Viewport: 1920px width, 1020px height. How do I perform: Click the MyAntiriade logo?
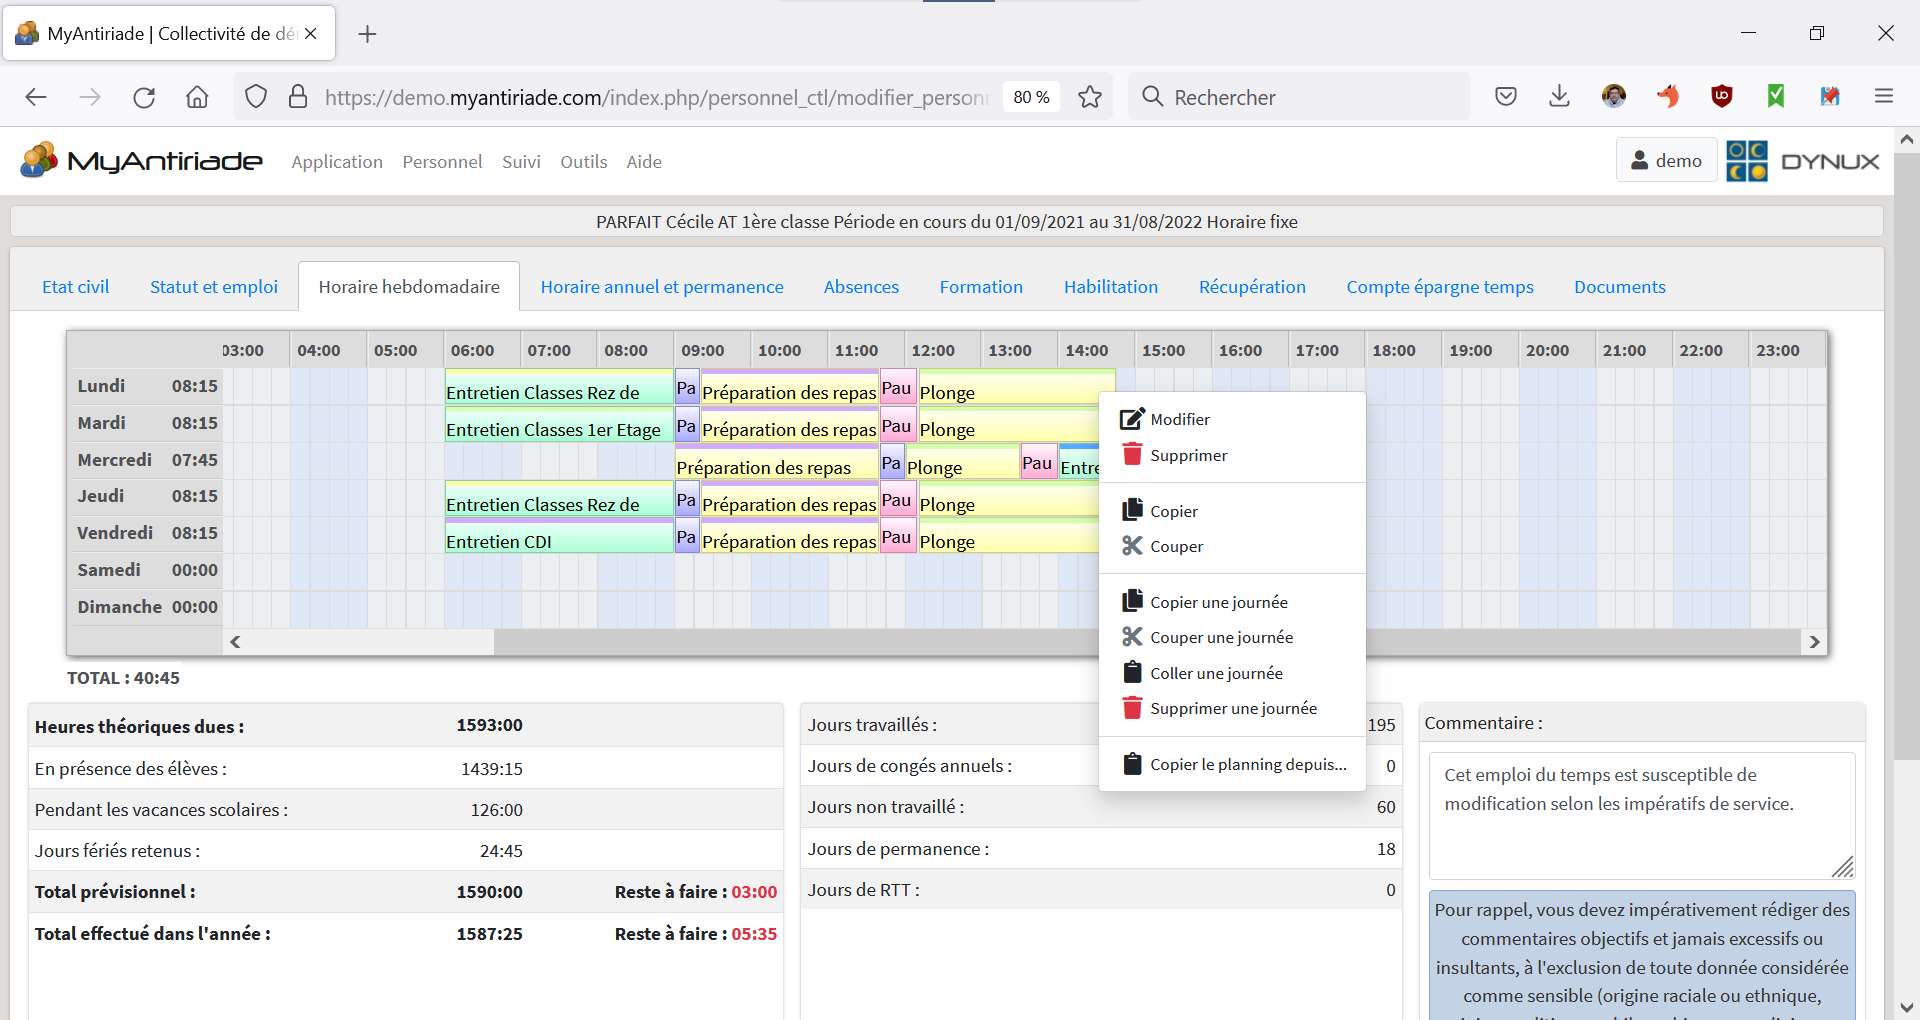point(141,161)
